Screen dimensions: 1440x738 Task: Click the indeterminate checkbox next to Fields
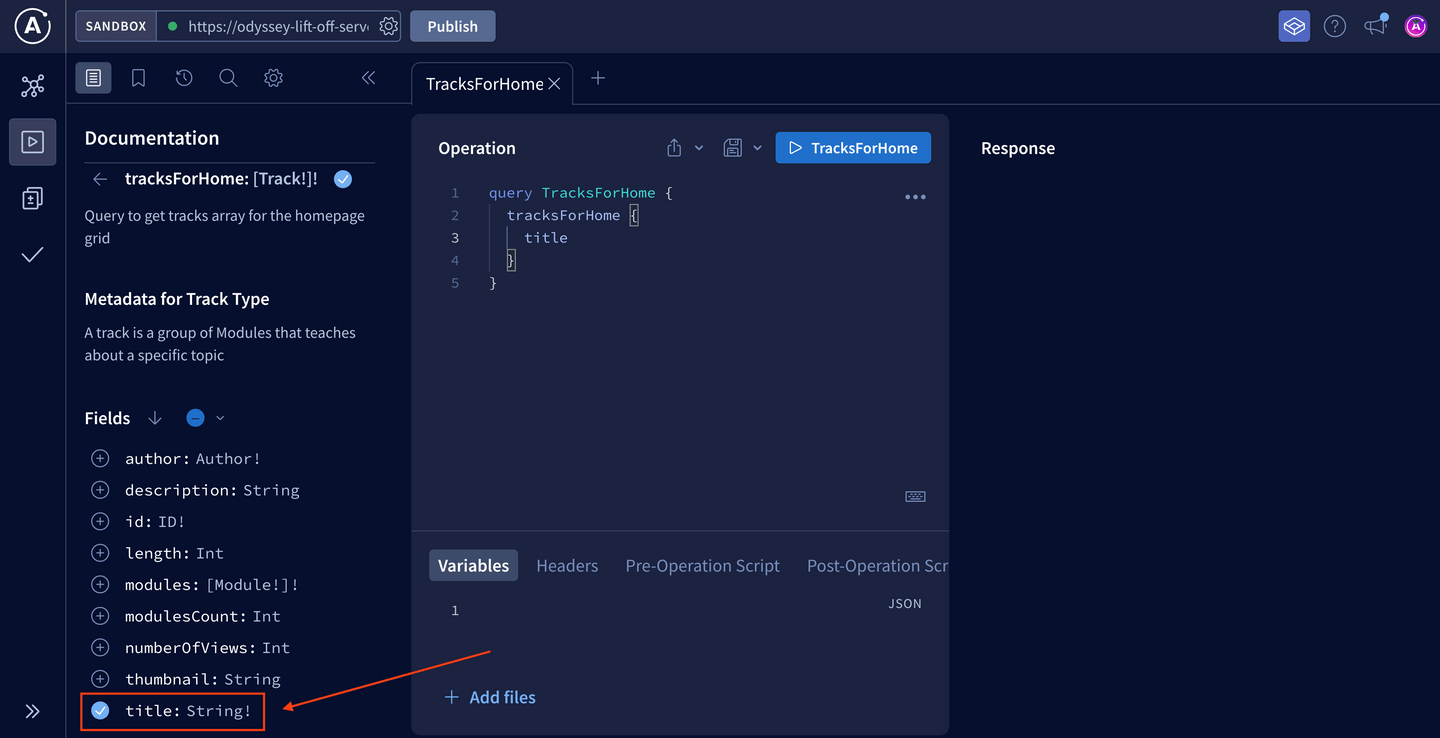point(195,417)
